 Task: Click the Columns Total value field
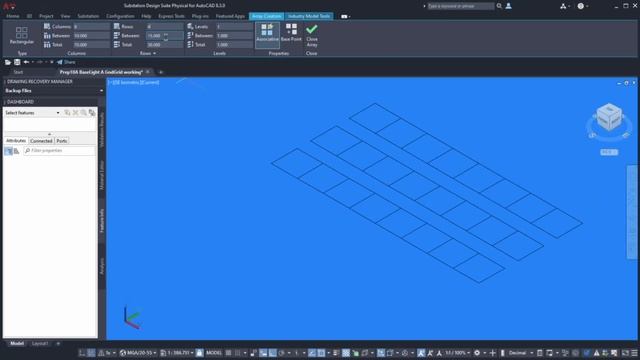coord(91,44)
